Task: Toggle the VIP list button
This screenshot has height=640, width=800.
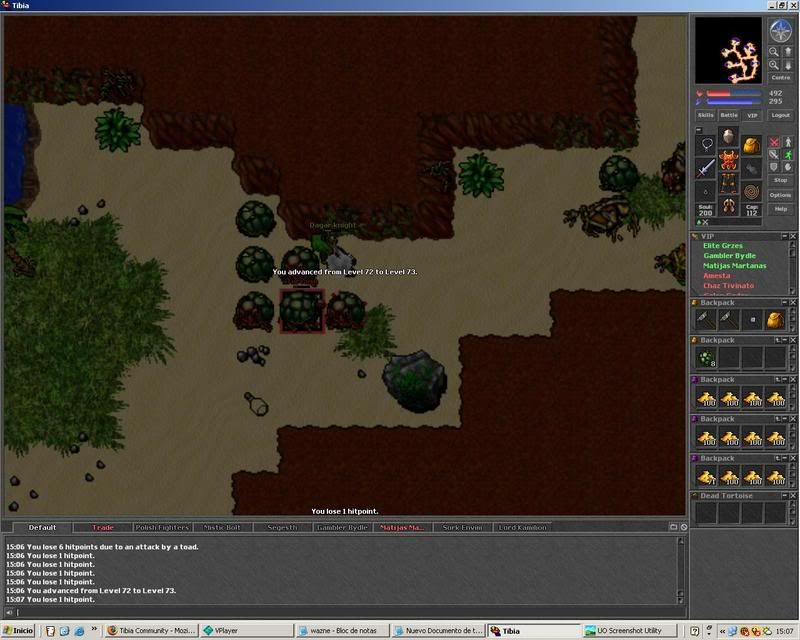Action: 752,115
